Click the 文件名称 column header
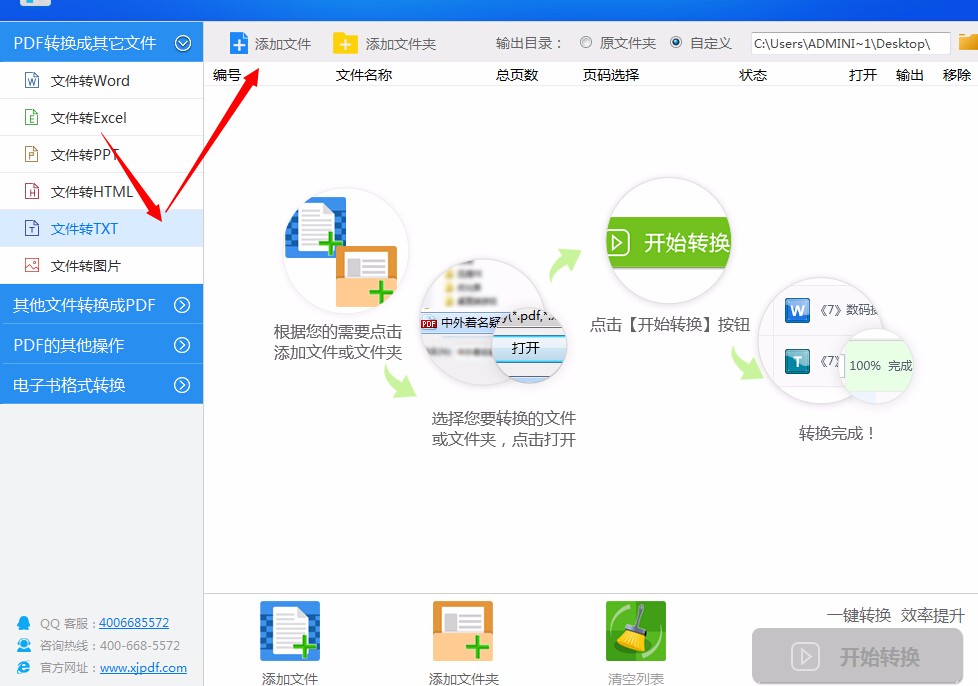This screenshot has width=978, height=686. coord(364,75)
